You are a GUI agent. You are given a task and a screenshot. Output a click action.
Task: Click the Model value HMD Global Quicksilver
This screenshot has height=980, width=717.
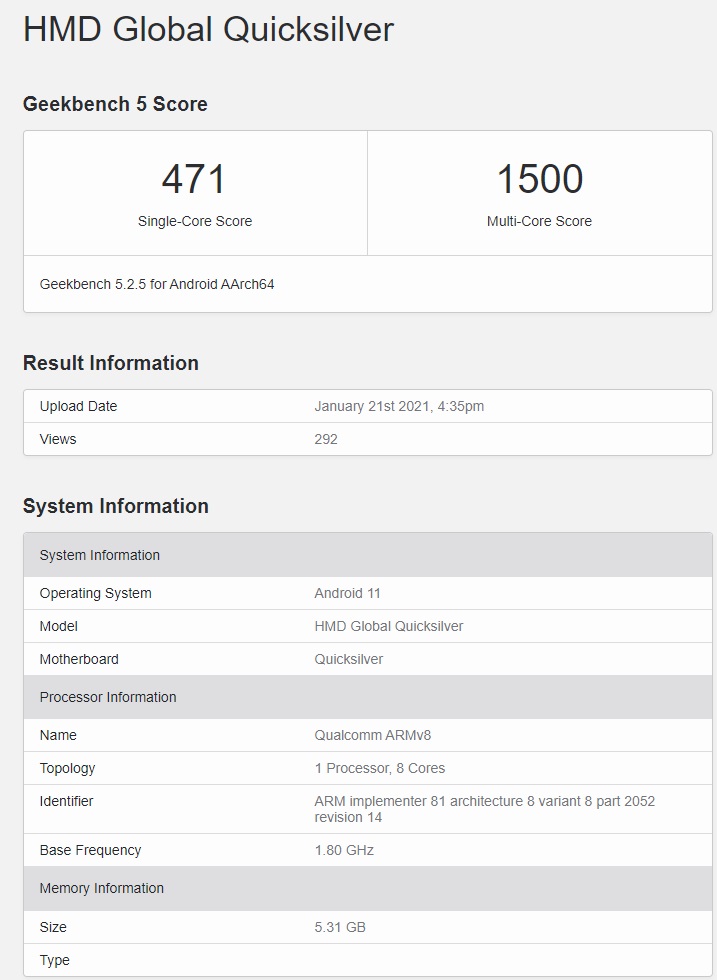point(389,626)
